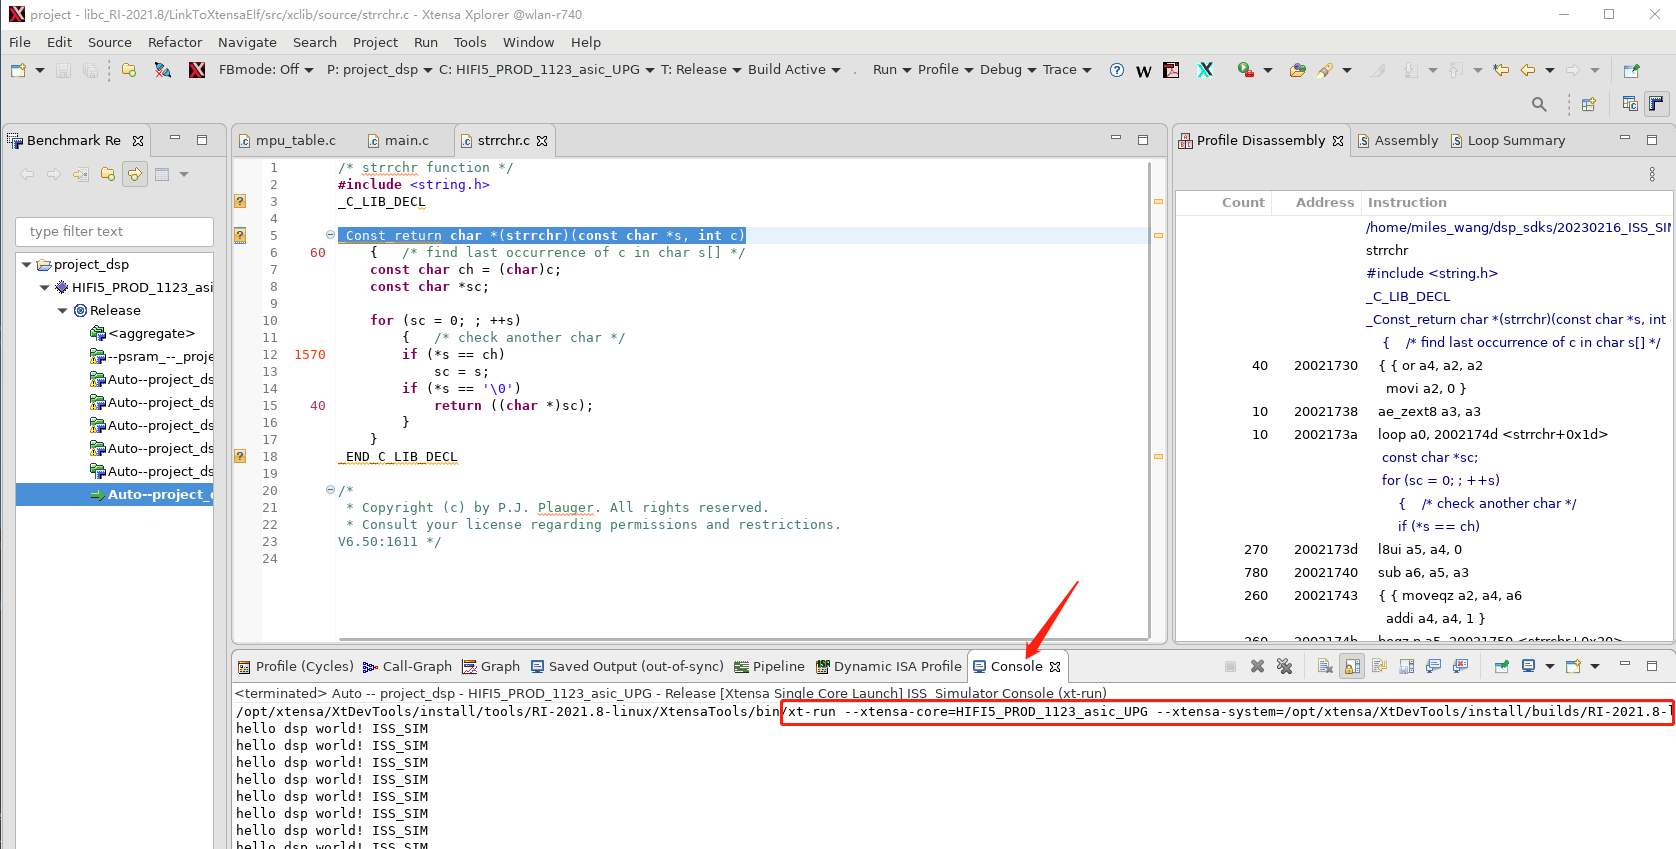Click the Build Active button
The image size is (1676, 849).
point(786,70)
